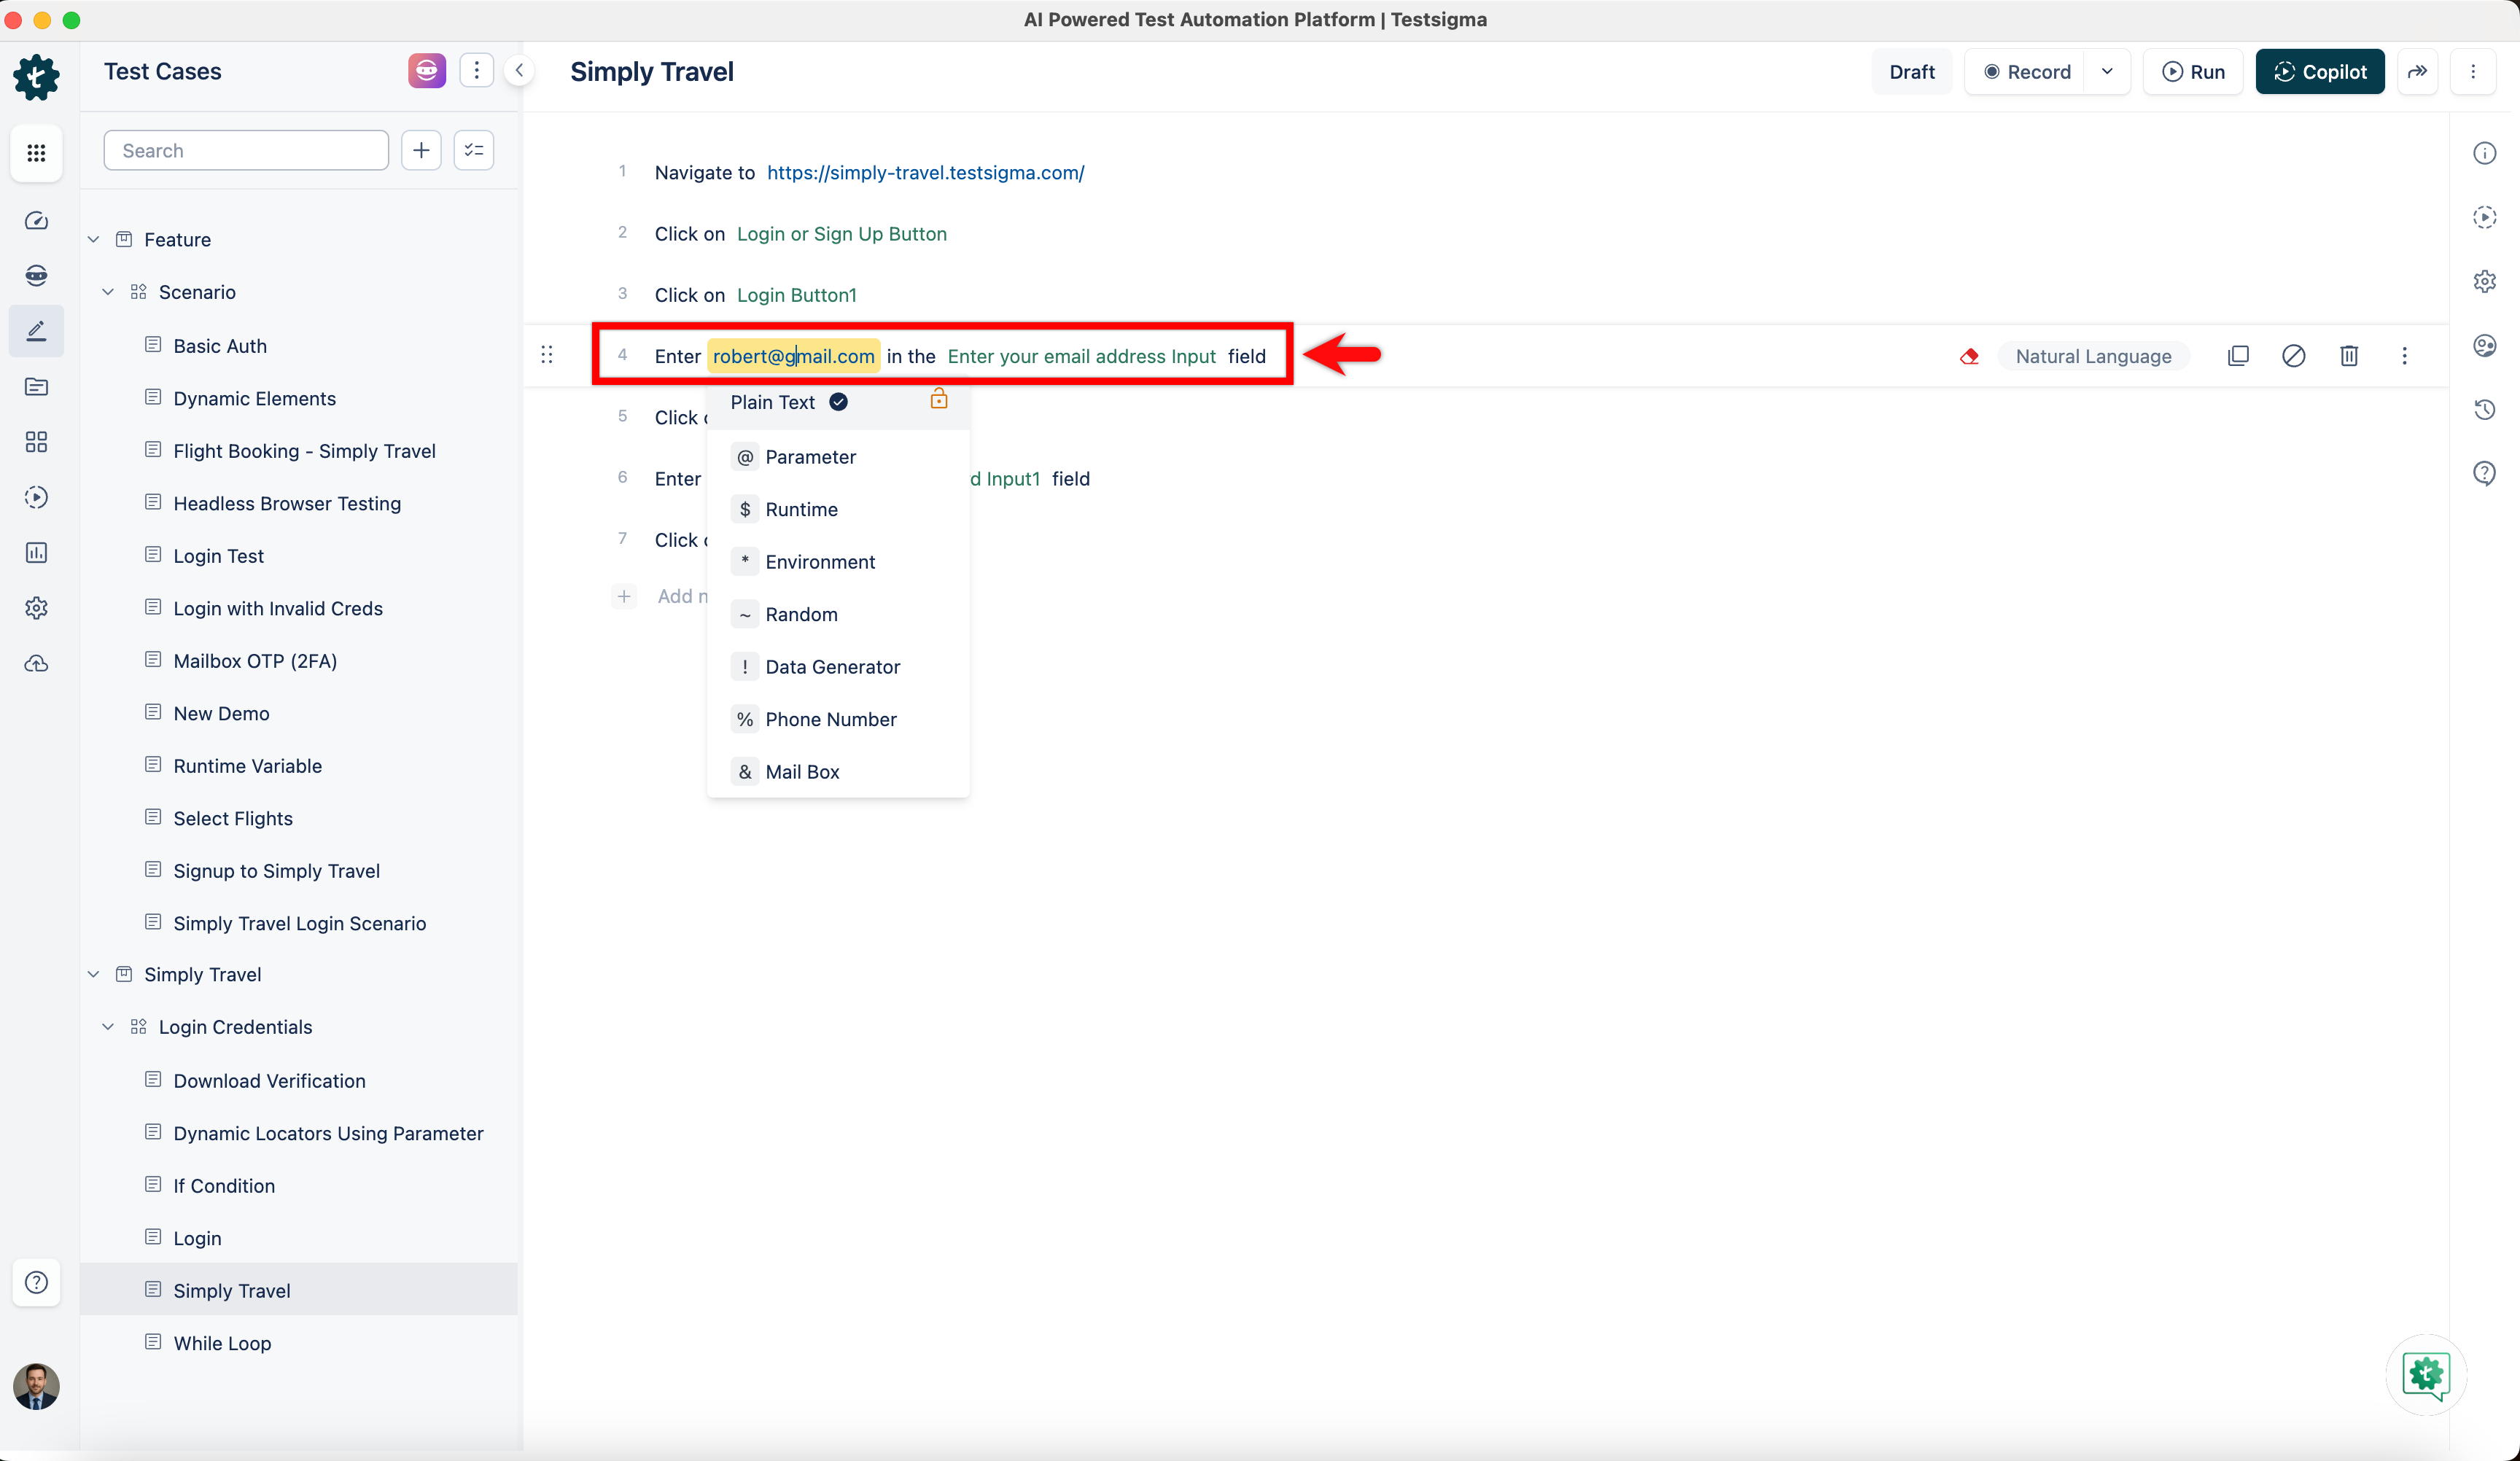2520x1461 pixels.
Task: Open the Runtime Variable test case
Action: pyautogui.click(x=247, y=766)
